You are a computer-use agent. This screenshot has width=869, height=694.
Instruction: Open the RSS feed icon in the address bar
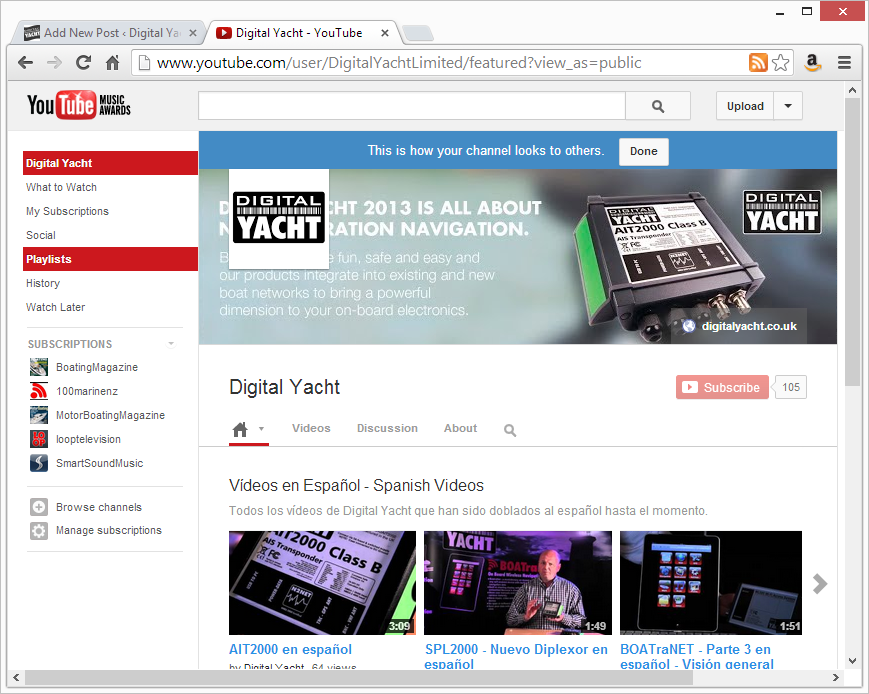coord(758,62)
